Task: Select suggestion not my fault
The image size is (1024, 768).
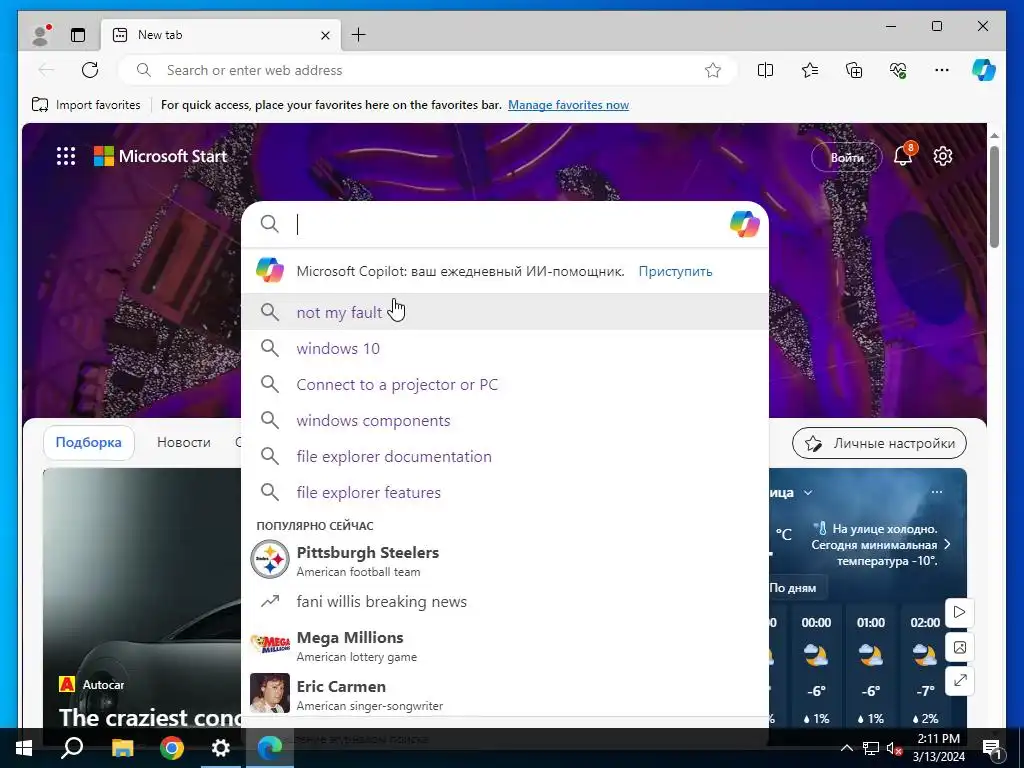Action: coord(505,312)
